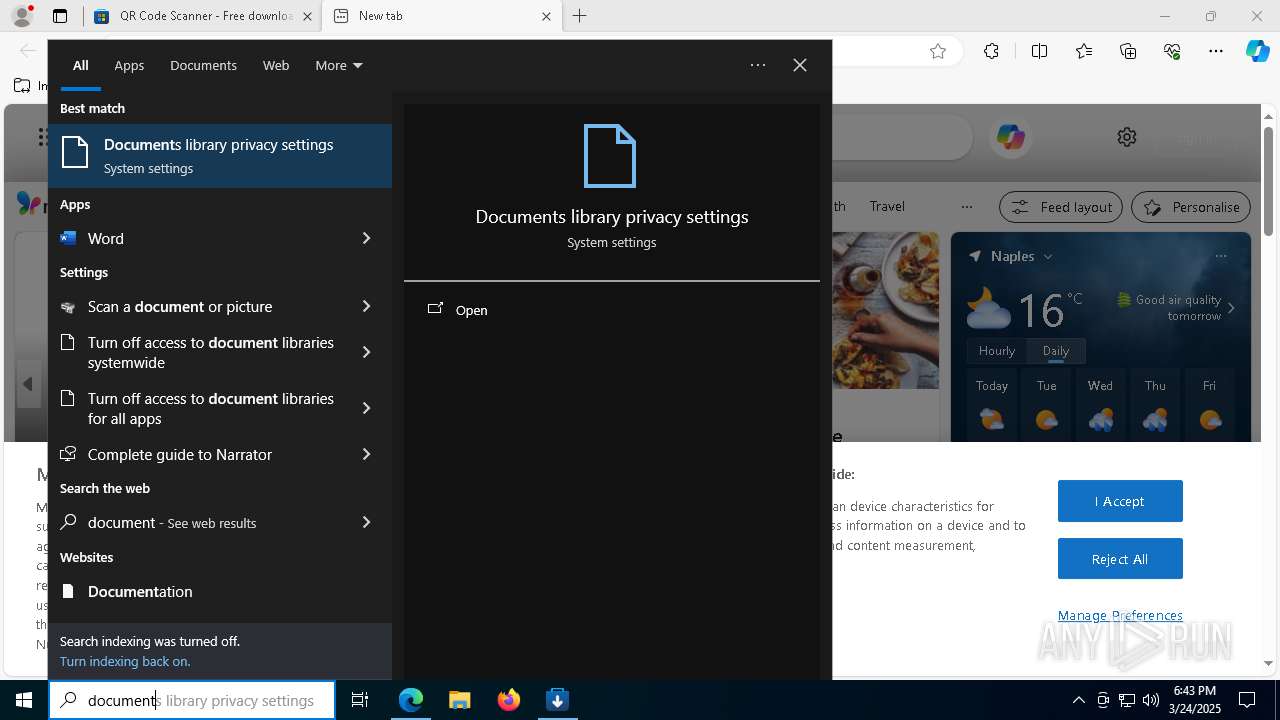The image size is (1280, 720).
Task: Click the network icon in the system tray
Action: [x=1127, y=700]
